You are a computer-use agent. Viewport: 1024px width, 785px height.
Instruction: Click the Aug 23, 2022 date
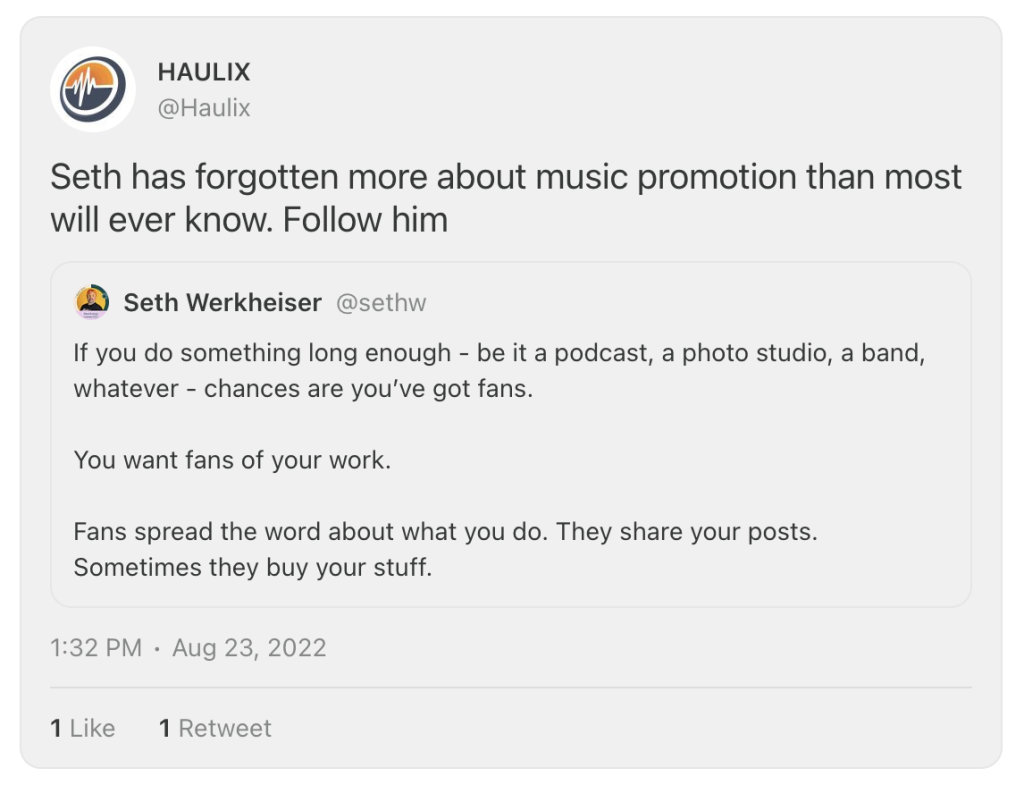[249, 647]
